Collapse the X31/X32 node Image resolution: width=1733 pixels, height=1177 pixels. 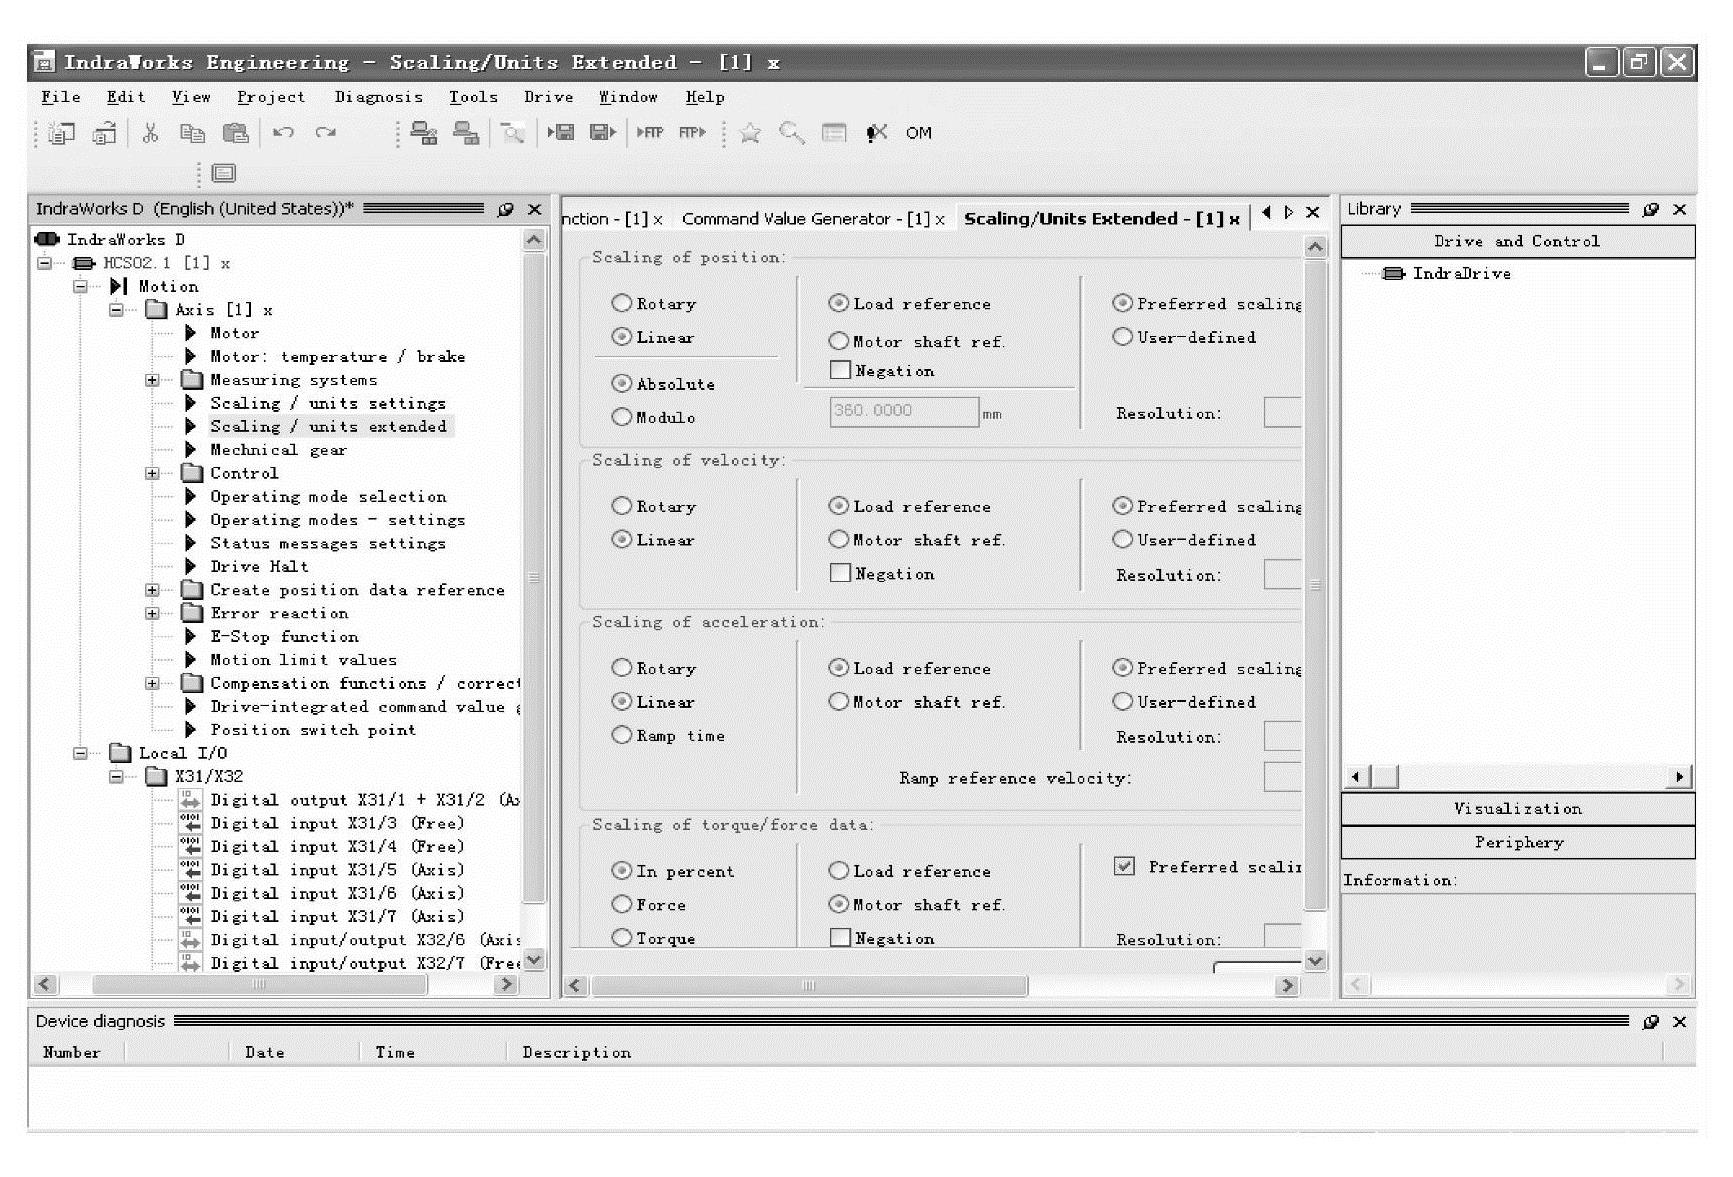point(116,776)
